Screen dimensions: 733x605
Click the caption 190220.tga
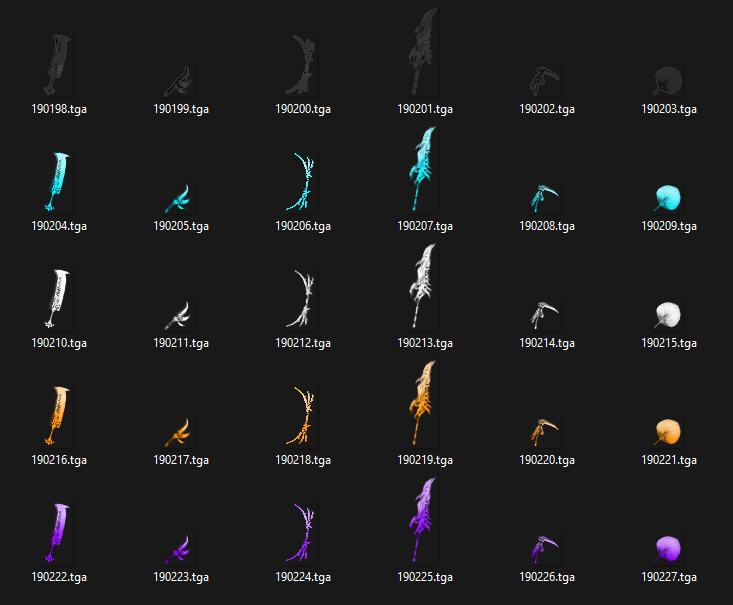pos(547,460)
